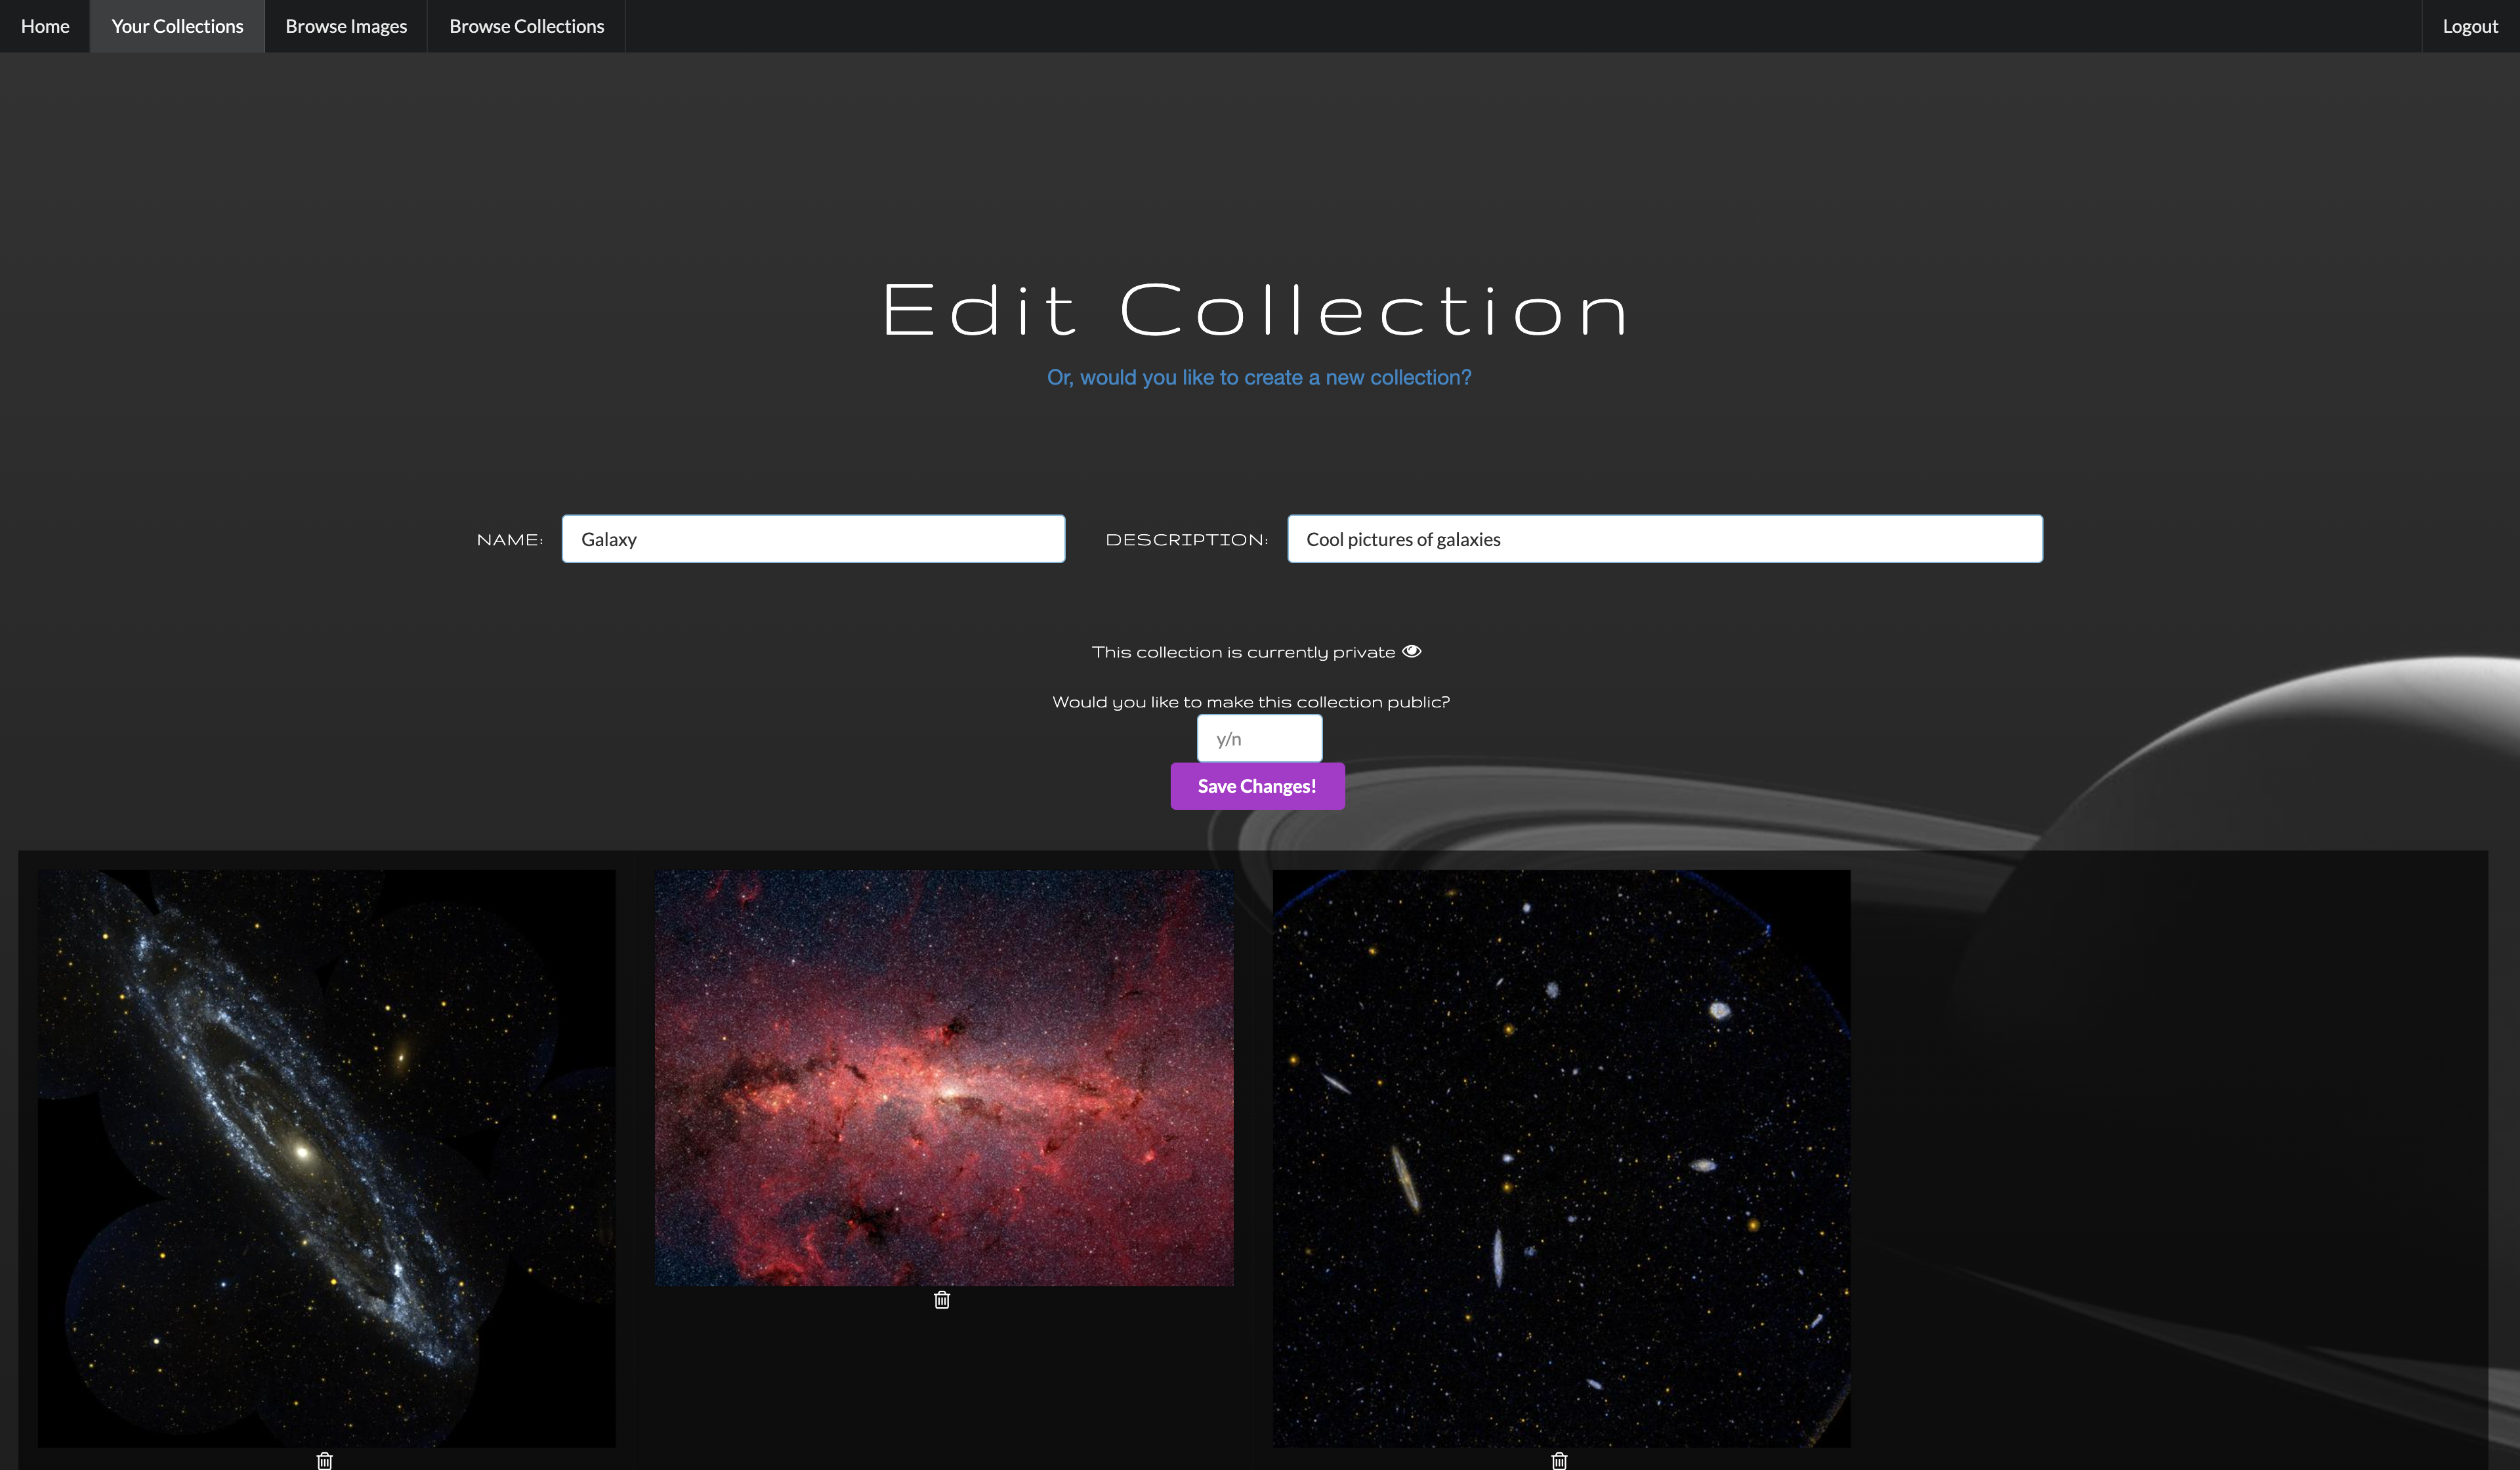The image size is (2520, 1470).
Task: Click the eye icon beside private status
Action: click(x=1411, y=651)
